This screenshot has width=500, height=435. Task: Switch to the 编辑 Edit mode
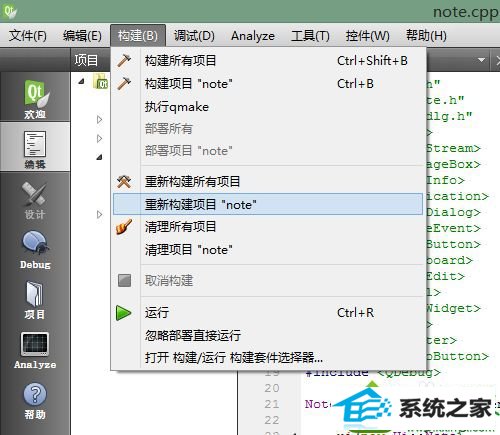coord(35,148)
